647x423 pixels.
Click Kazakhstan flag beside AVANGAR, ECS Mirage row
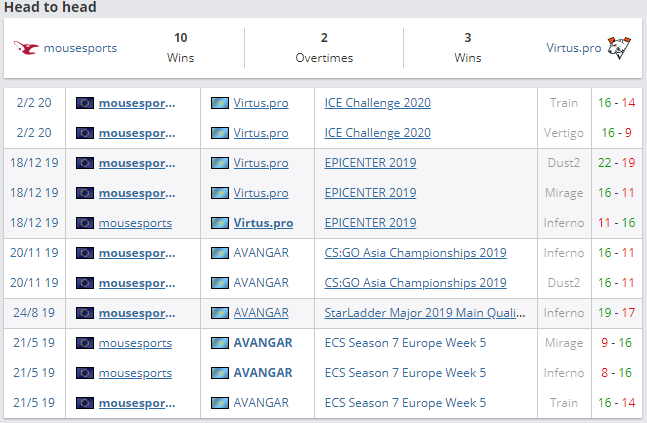pos(220,343)
